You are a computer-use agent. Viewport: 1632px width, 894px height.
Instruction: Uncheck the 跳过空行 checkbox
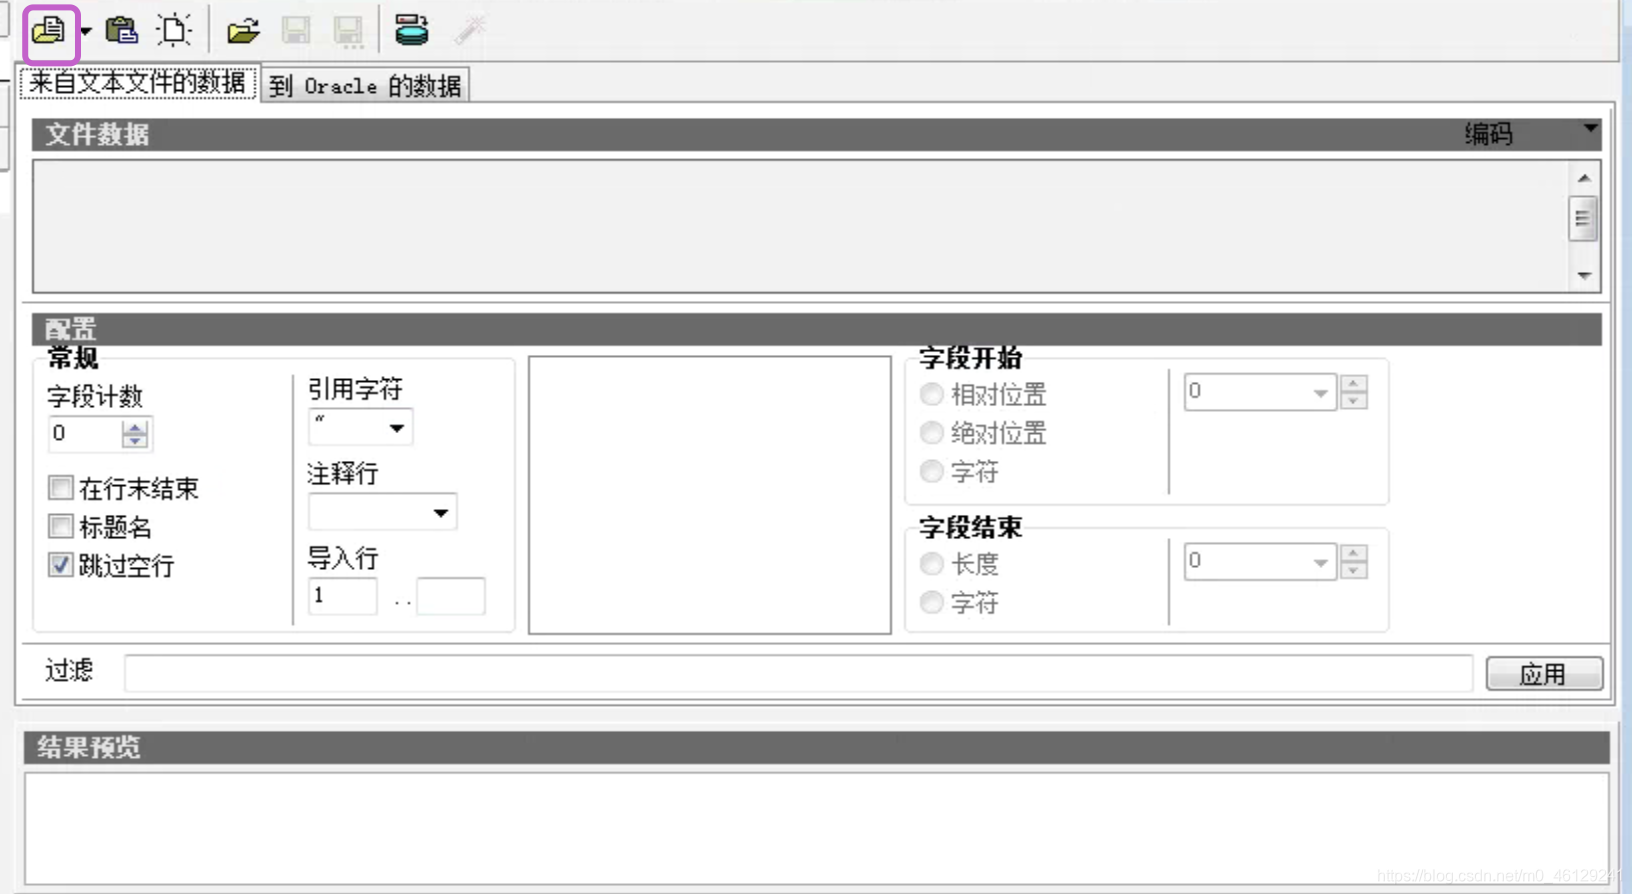tap(61, 565)
